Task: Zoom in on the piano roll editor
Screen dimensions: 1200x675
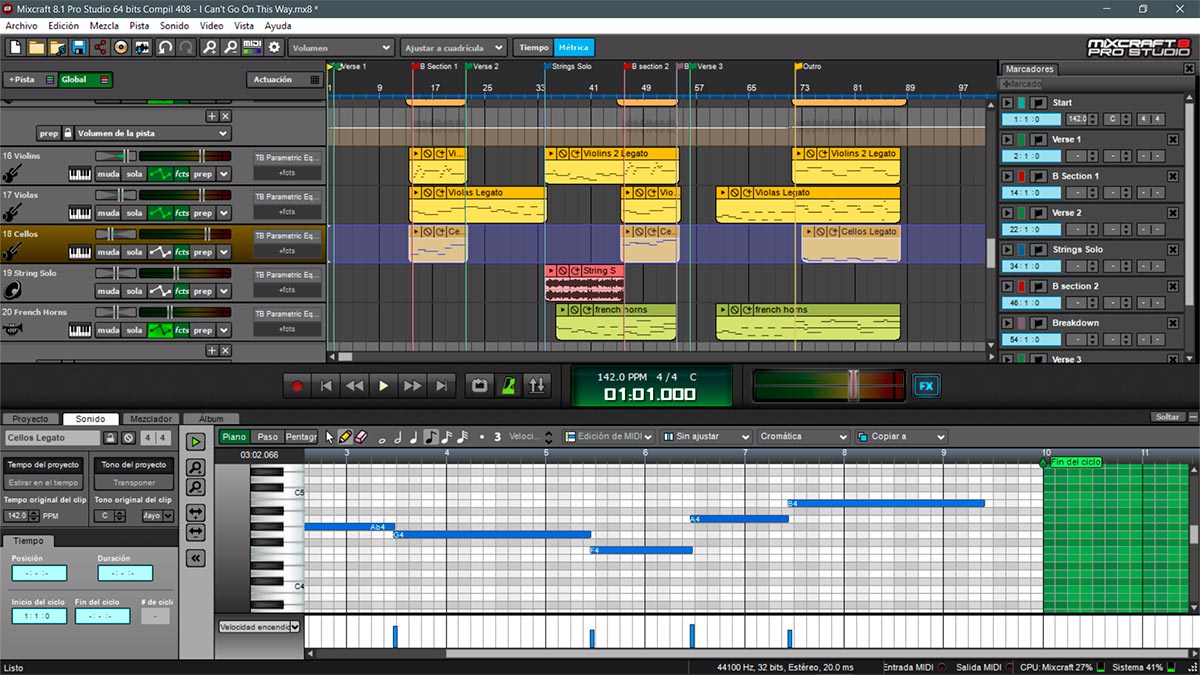Action: point(196,467)
